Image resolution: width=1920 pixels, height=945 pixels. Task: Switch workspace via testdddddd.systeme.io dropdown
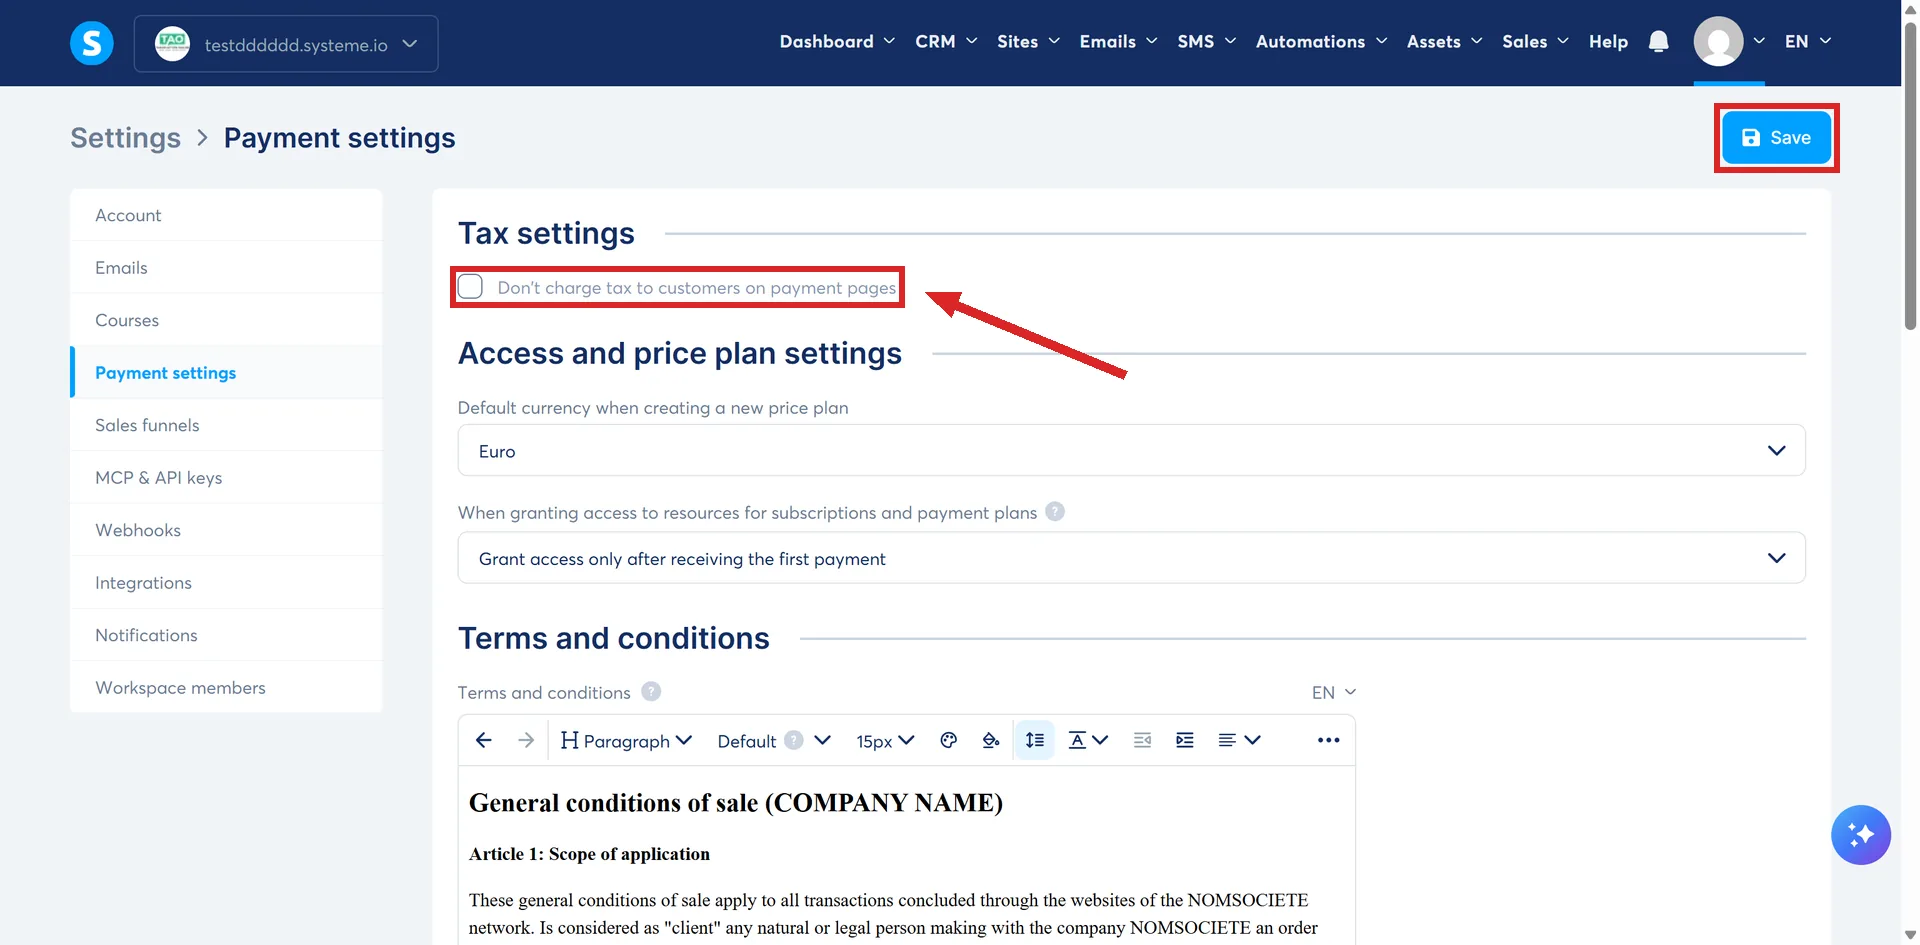(286, 44)
